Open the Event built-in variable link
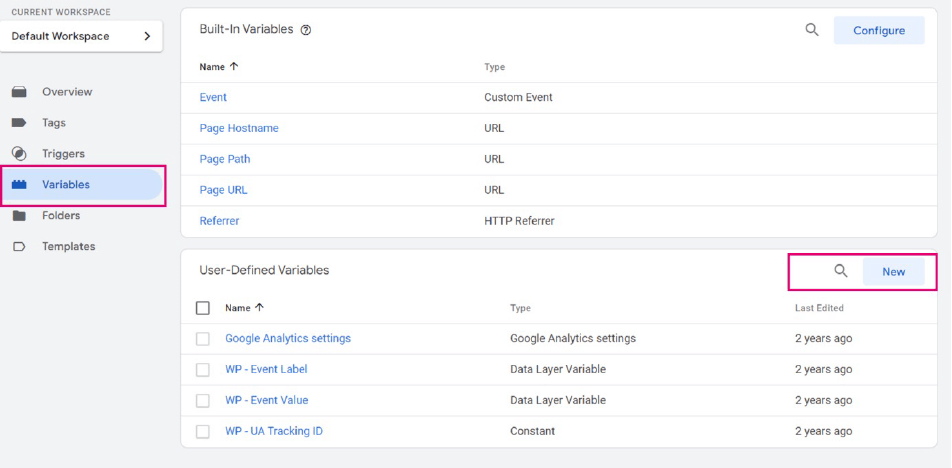The height and width of the screenshot is (468, 952). (x=213, y=97)
